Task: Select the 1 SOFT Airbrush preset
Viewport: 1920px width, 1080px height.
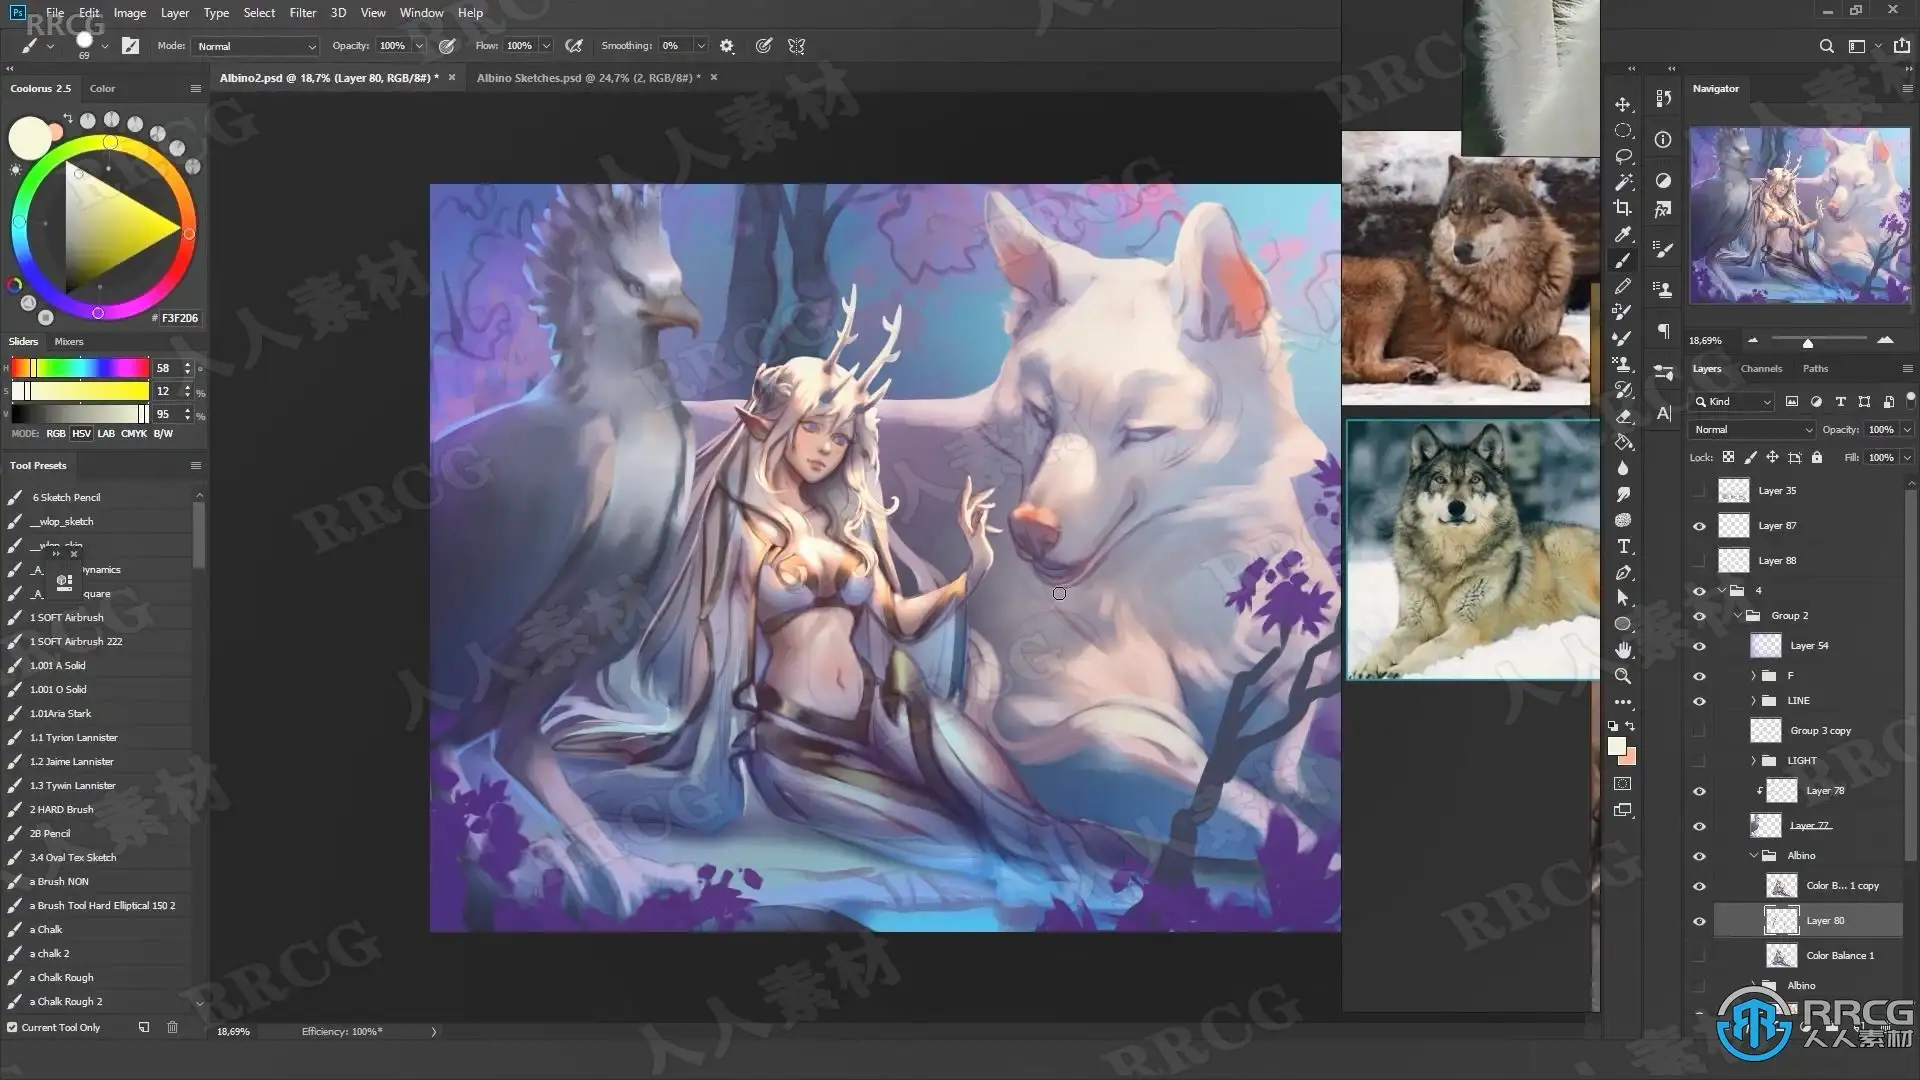Action: click(66, 618)
